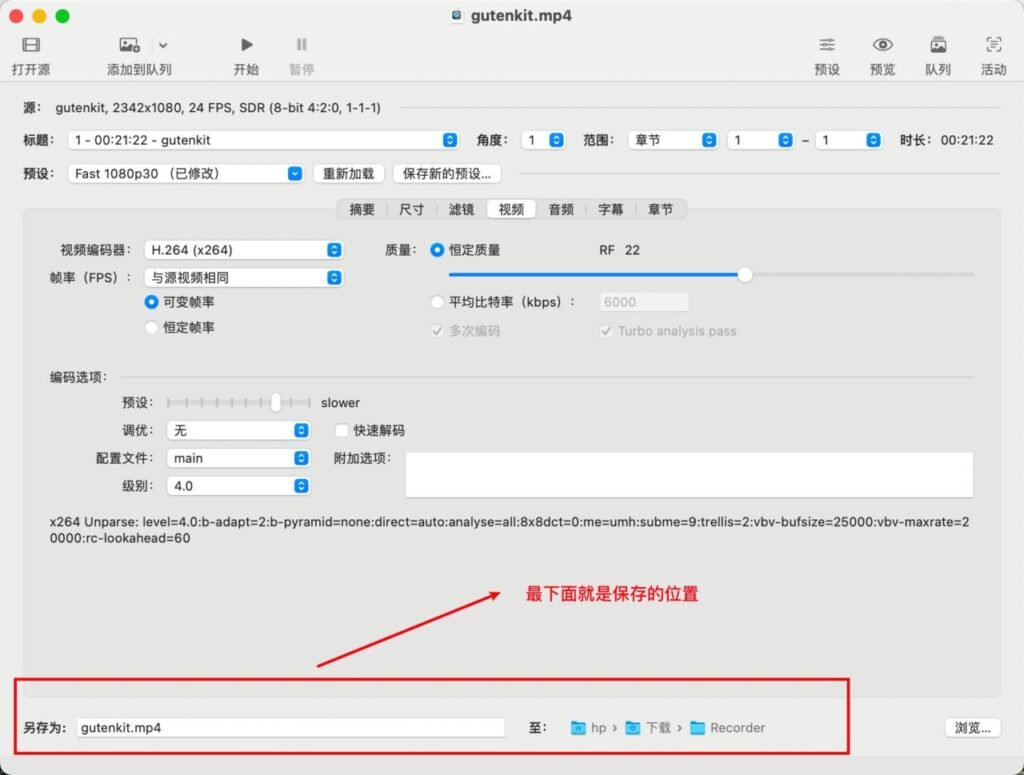Open the 预览 (Preview) eye icon
This screenshot has width=1024, height=775.
point(882,45)
